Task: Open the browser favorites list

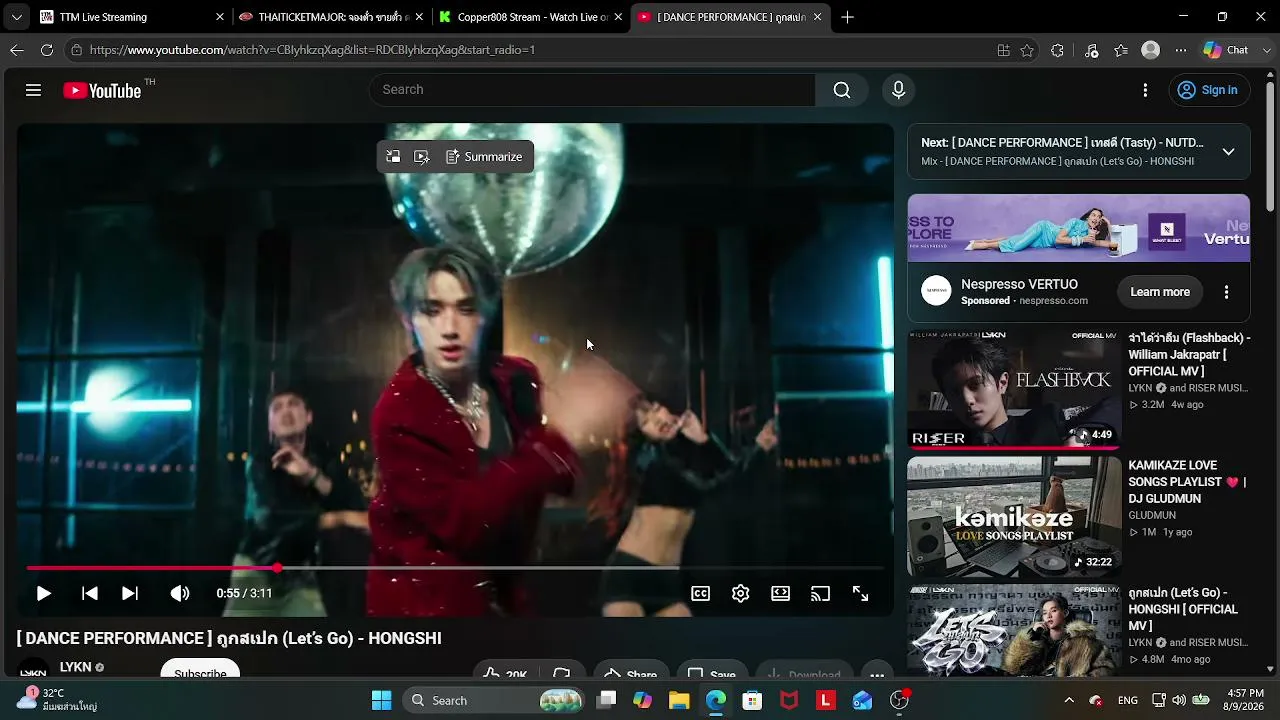Action: (1121, 50)
